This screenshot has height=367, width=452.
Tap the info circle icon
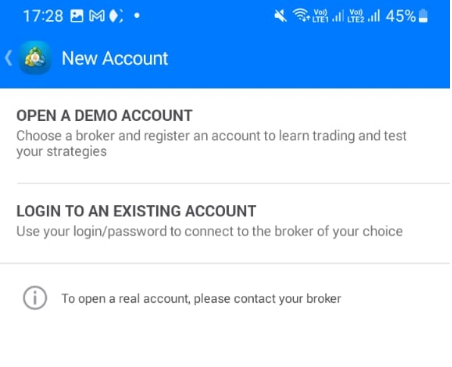[x=35, y=298]
